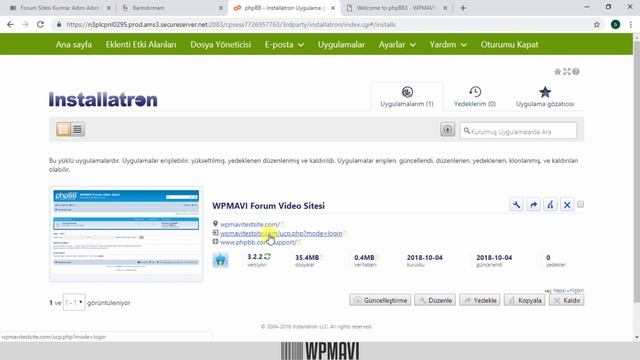Expand the E-posta dropdown menu
The height and width of the screenshot is (360, 640).
coord(284,44)
